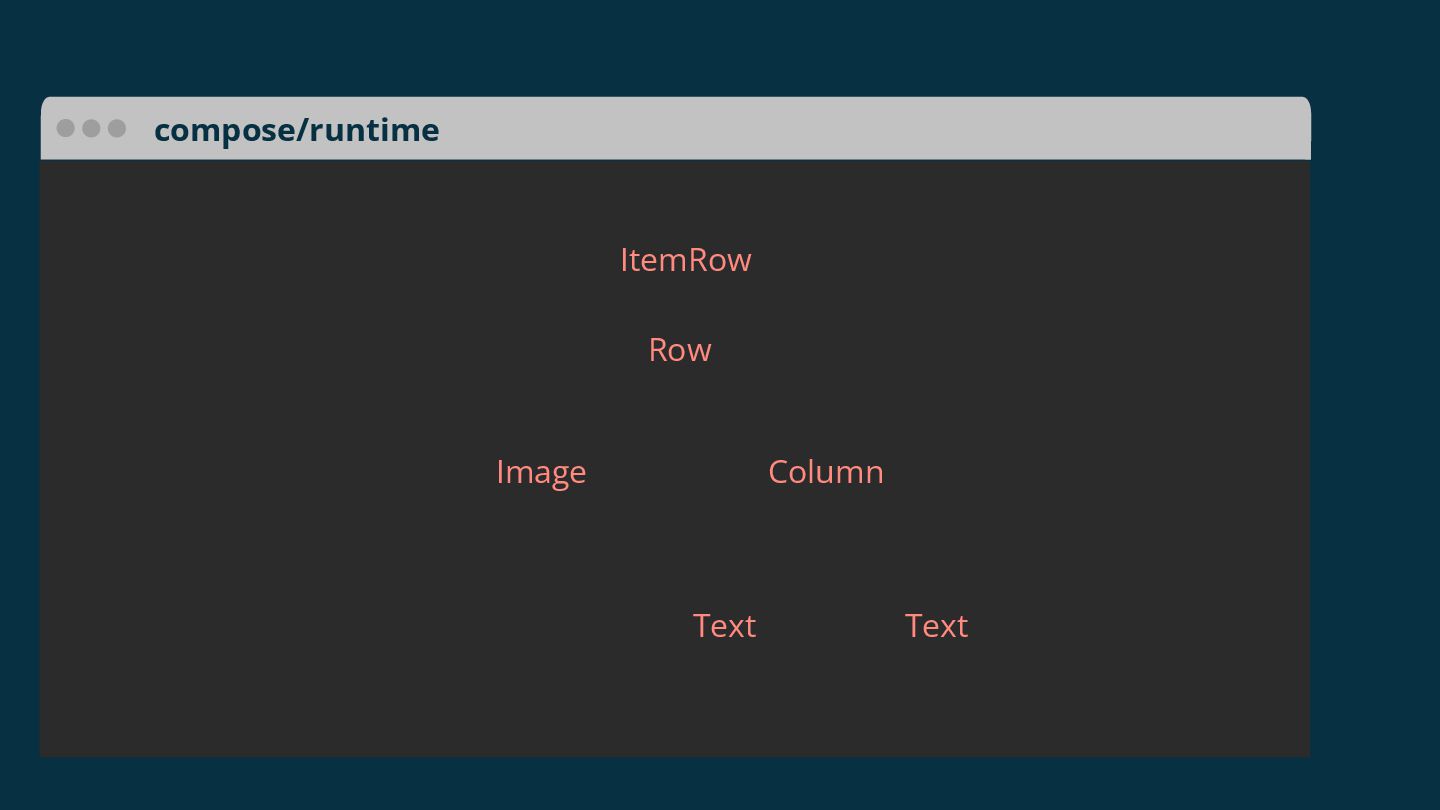The height and width of the screenshot is (810, 1440).
Task: Choose the first Text child under Column
Action: pyautogui.click(x=724, y=626)
